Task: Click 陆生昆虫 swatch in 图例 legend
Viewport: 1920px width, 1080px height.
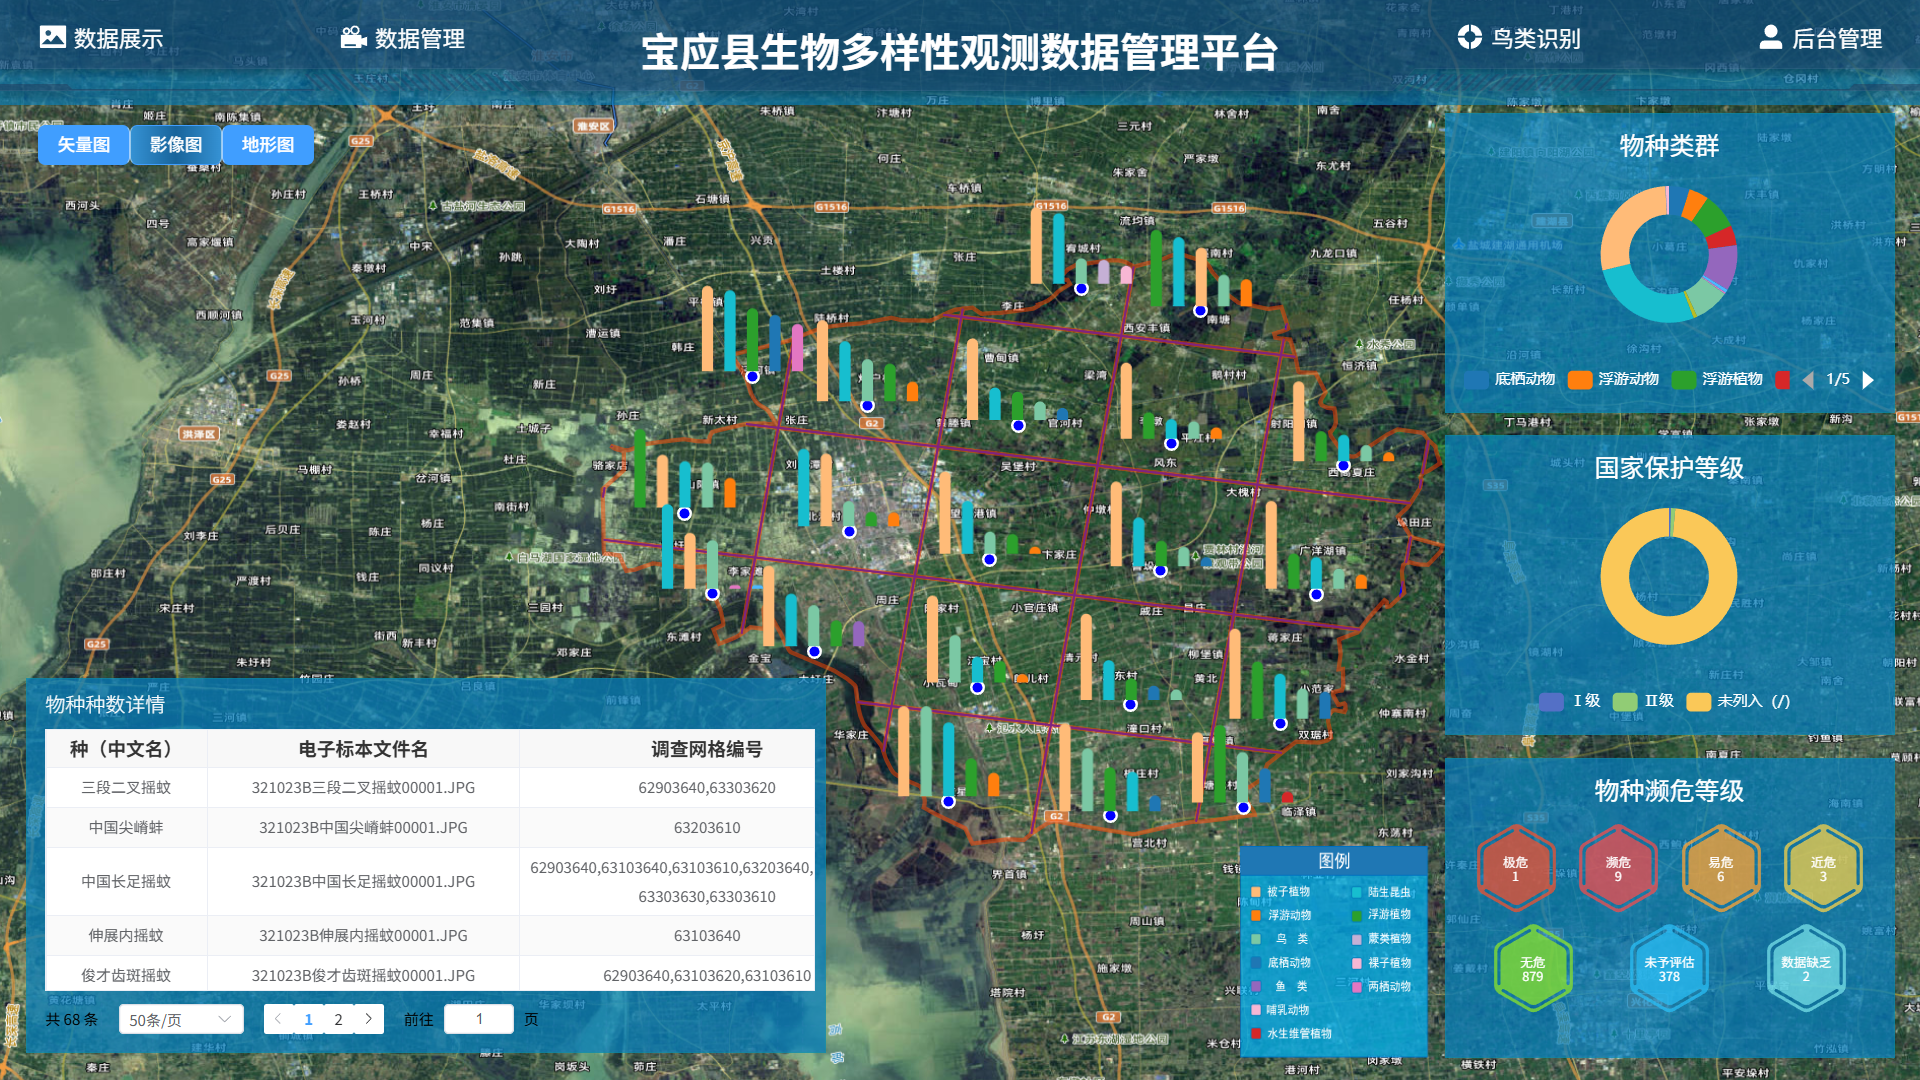Action: pyautogui.click(x=1357, y=892)
